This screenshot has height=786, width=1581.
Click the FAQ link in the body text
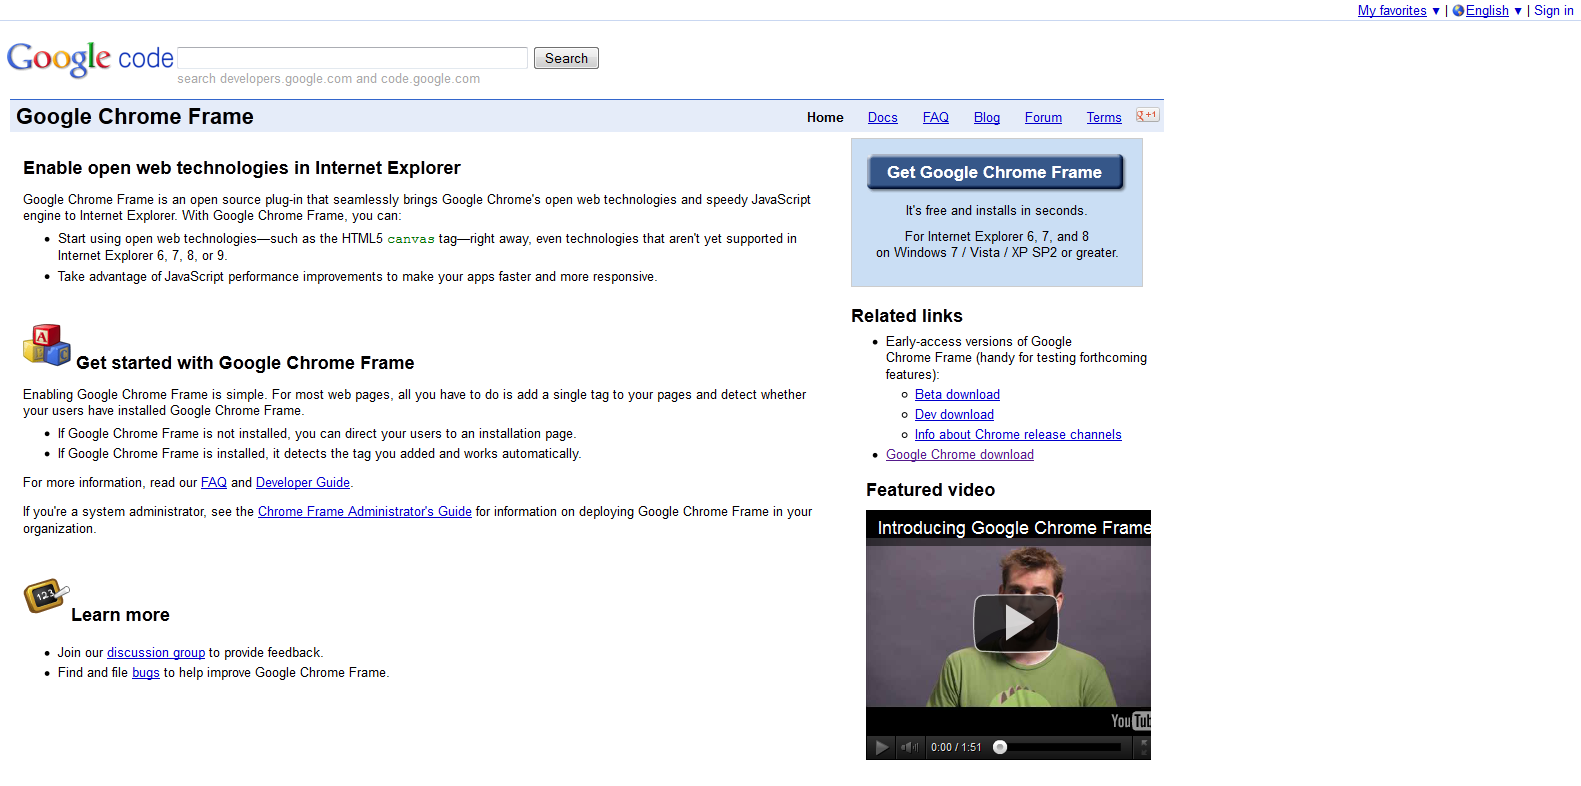(214, 483)
